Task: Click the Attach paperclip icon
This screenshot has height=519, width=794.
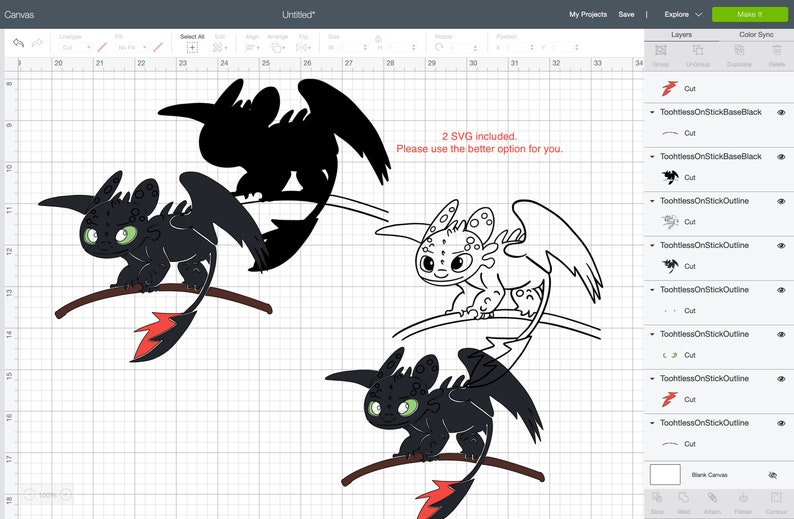Action: click(712, 497)
